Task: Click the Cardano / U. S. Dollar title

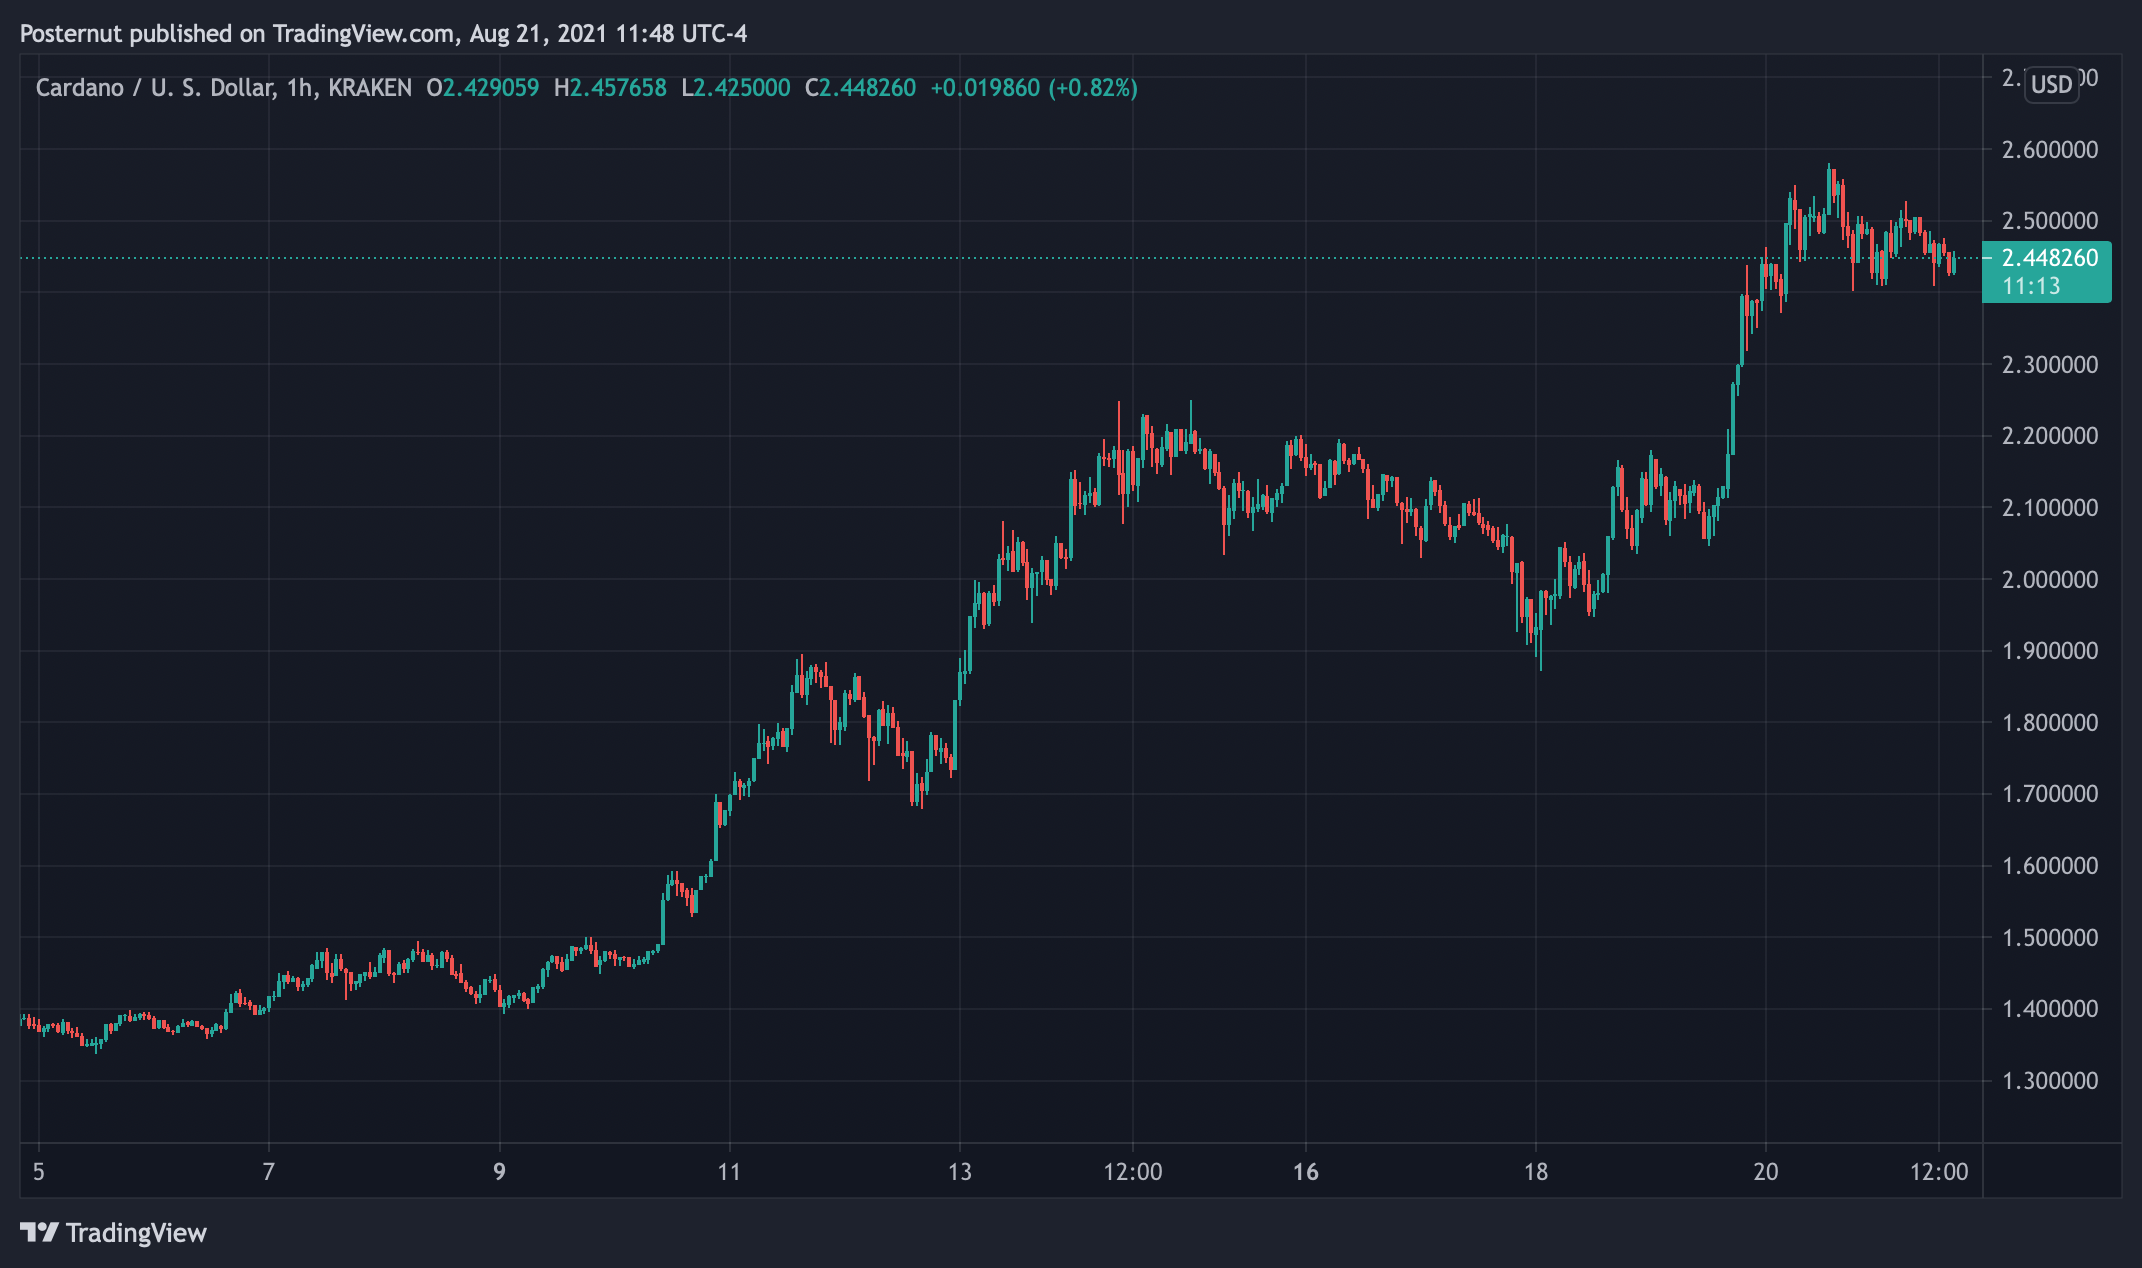Action: (155, 88)
